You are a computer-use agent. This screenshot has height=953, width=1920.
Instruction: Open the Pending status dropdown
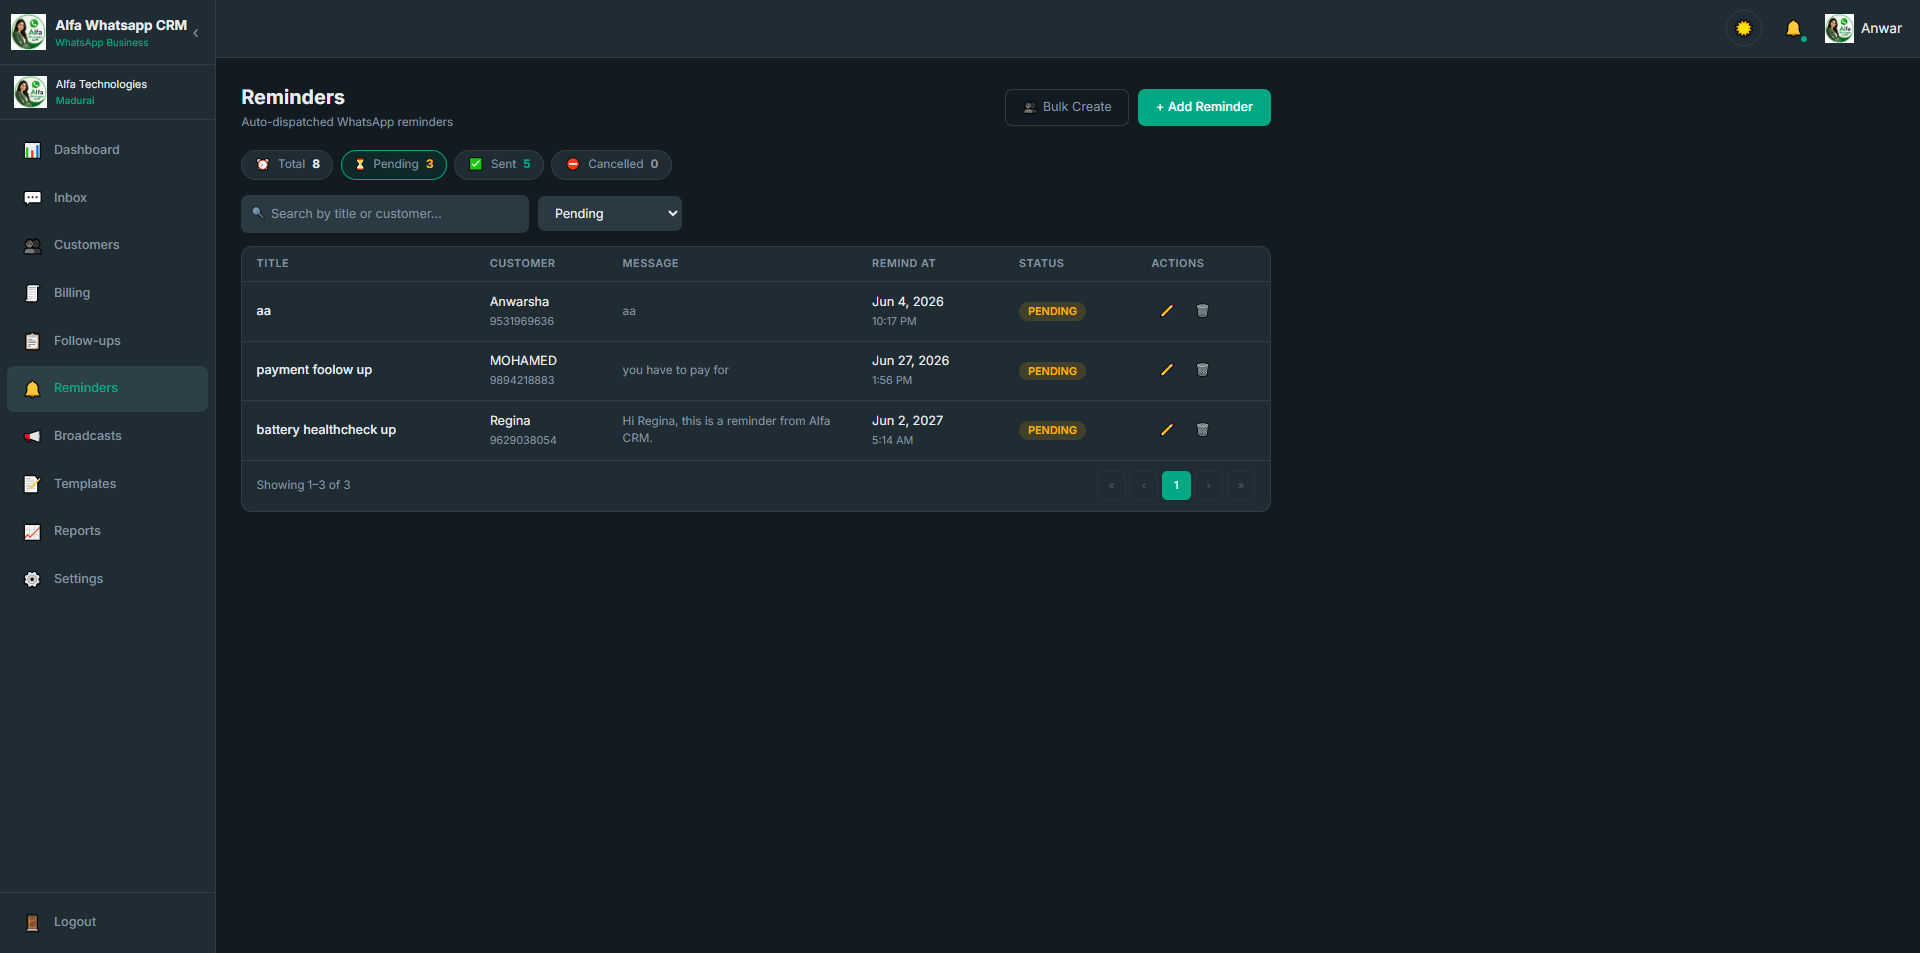click(x=610, y=214)
